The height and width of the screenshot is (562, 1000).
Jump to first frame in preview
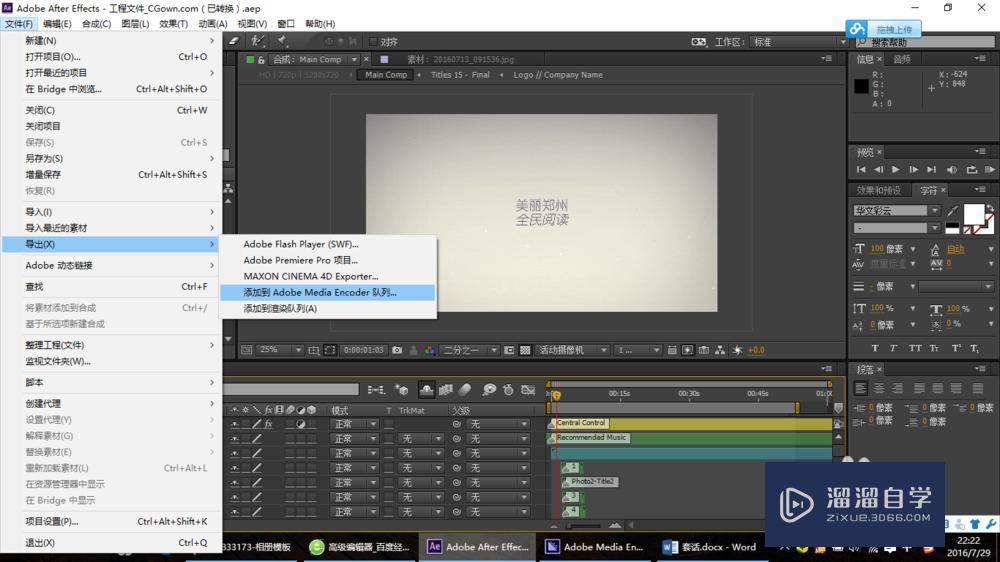click(x=861, y=170)
